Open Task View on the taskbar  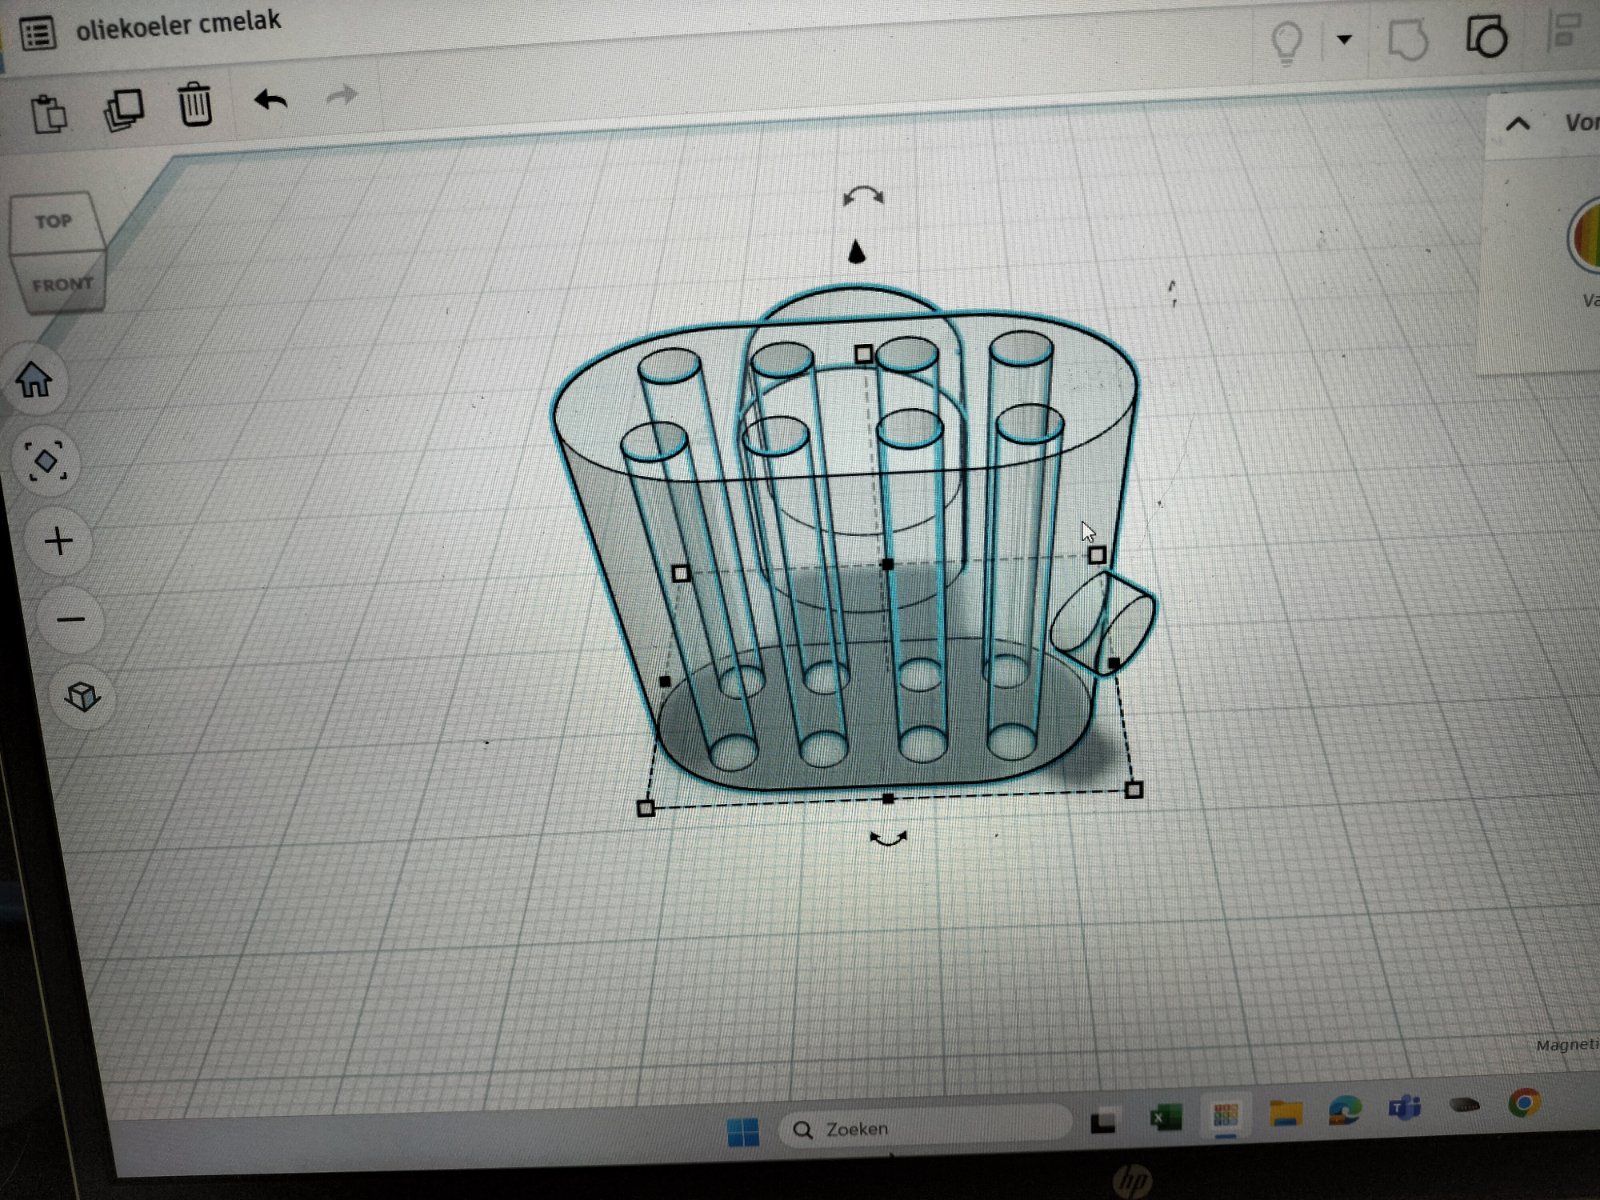[x=1103, y=1122]
